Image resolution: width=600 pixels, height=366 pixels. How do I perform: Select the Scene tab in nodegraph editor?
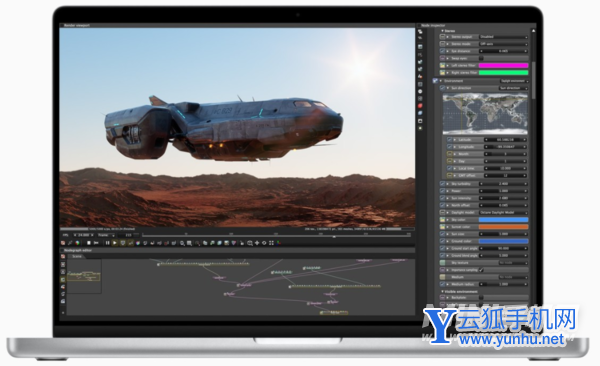pos(77,256)
